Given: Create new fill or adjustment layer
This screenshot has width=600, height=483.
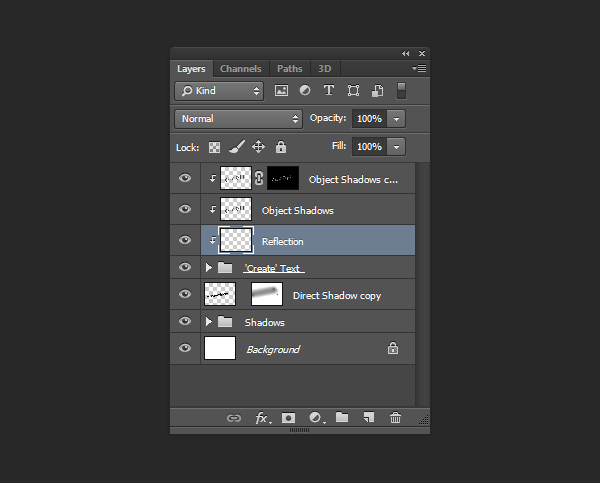Looking at the screenshot, I should point(317,418).
